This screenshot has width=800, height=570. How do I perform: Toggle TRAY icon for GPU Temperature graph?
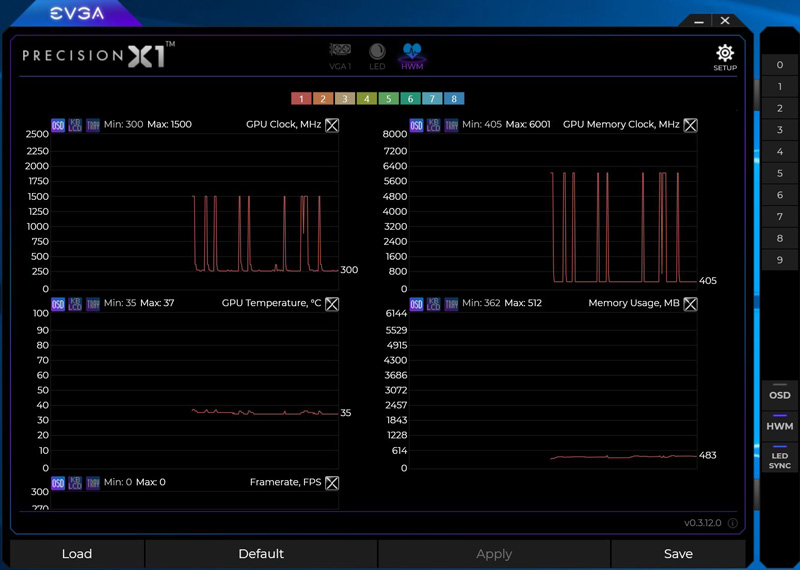[92, 304]
